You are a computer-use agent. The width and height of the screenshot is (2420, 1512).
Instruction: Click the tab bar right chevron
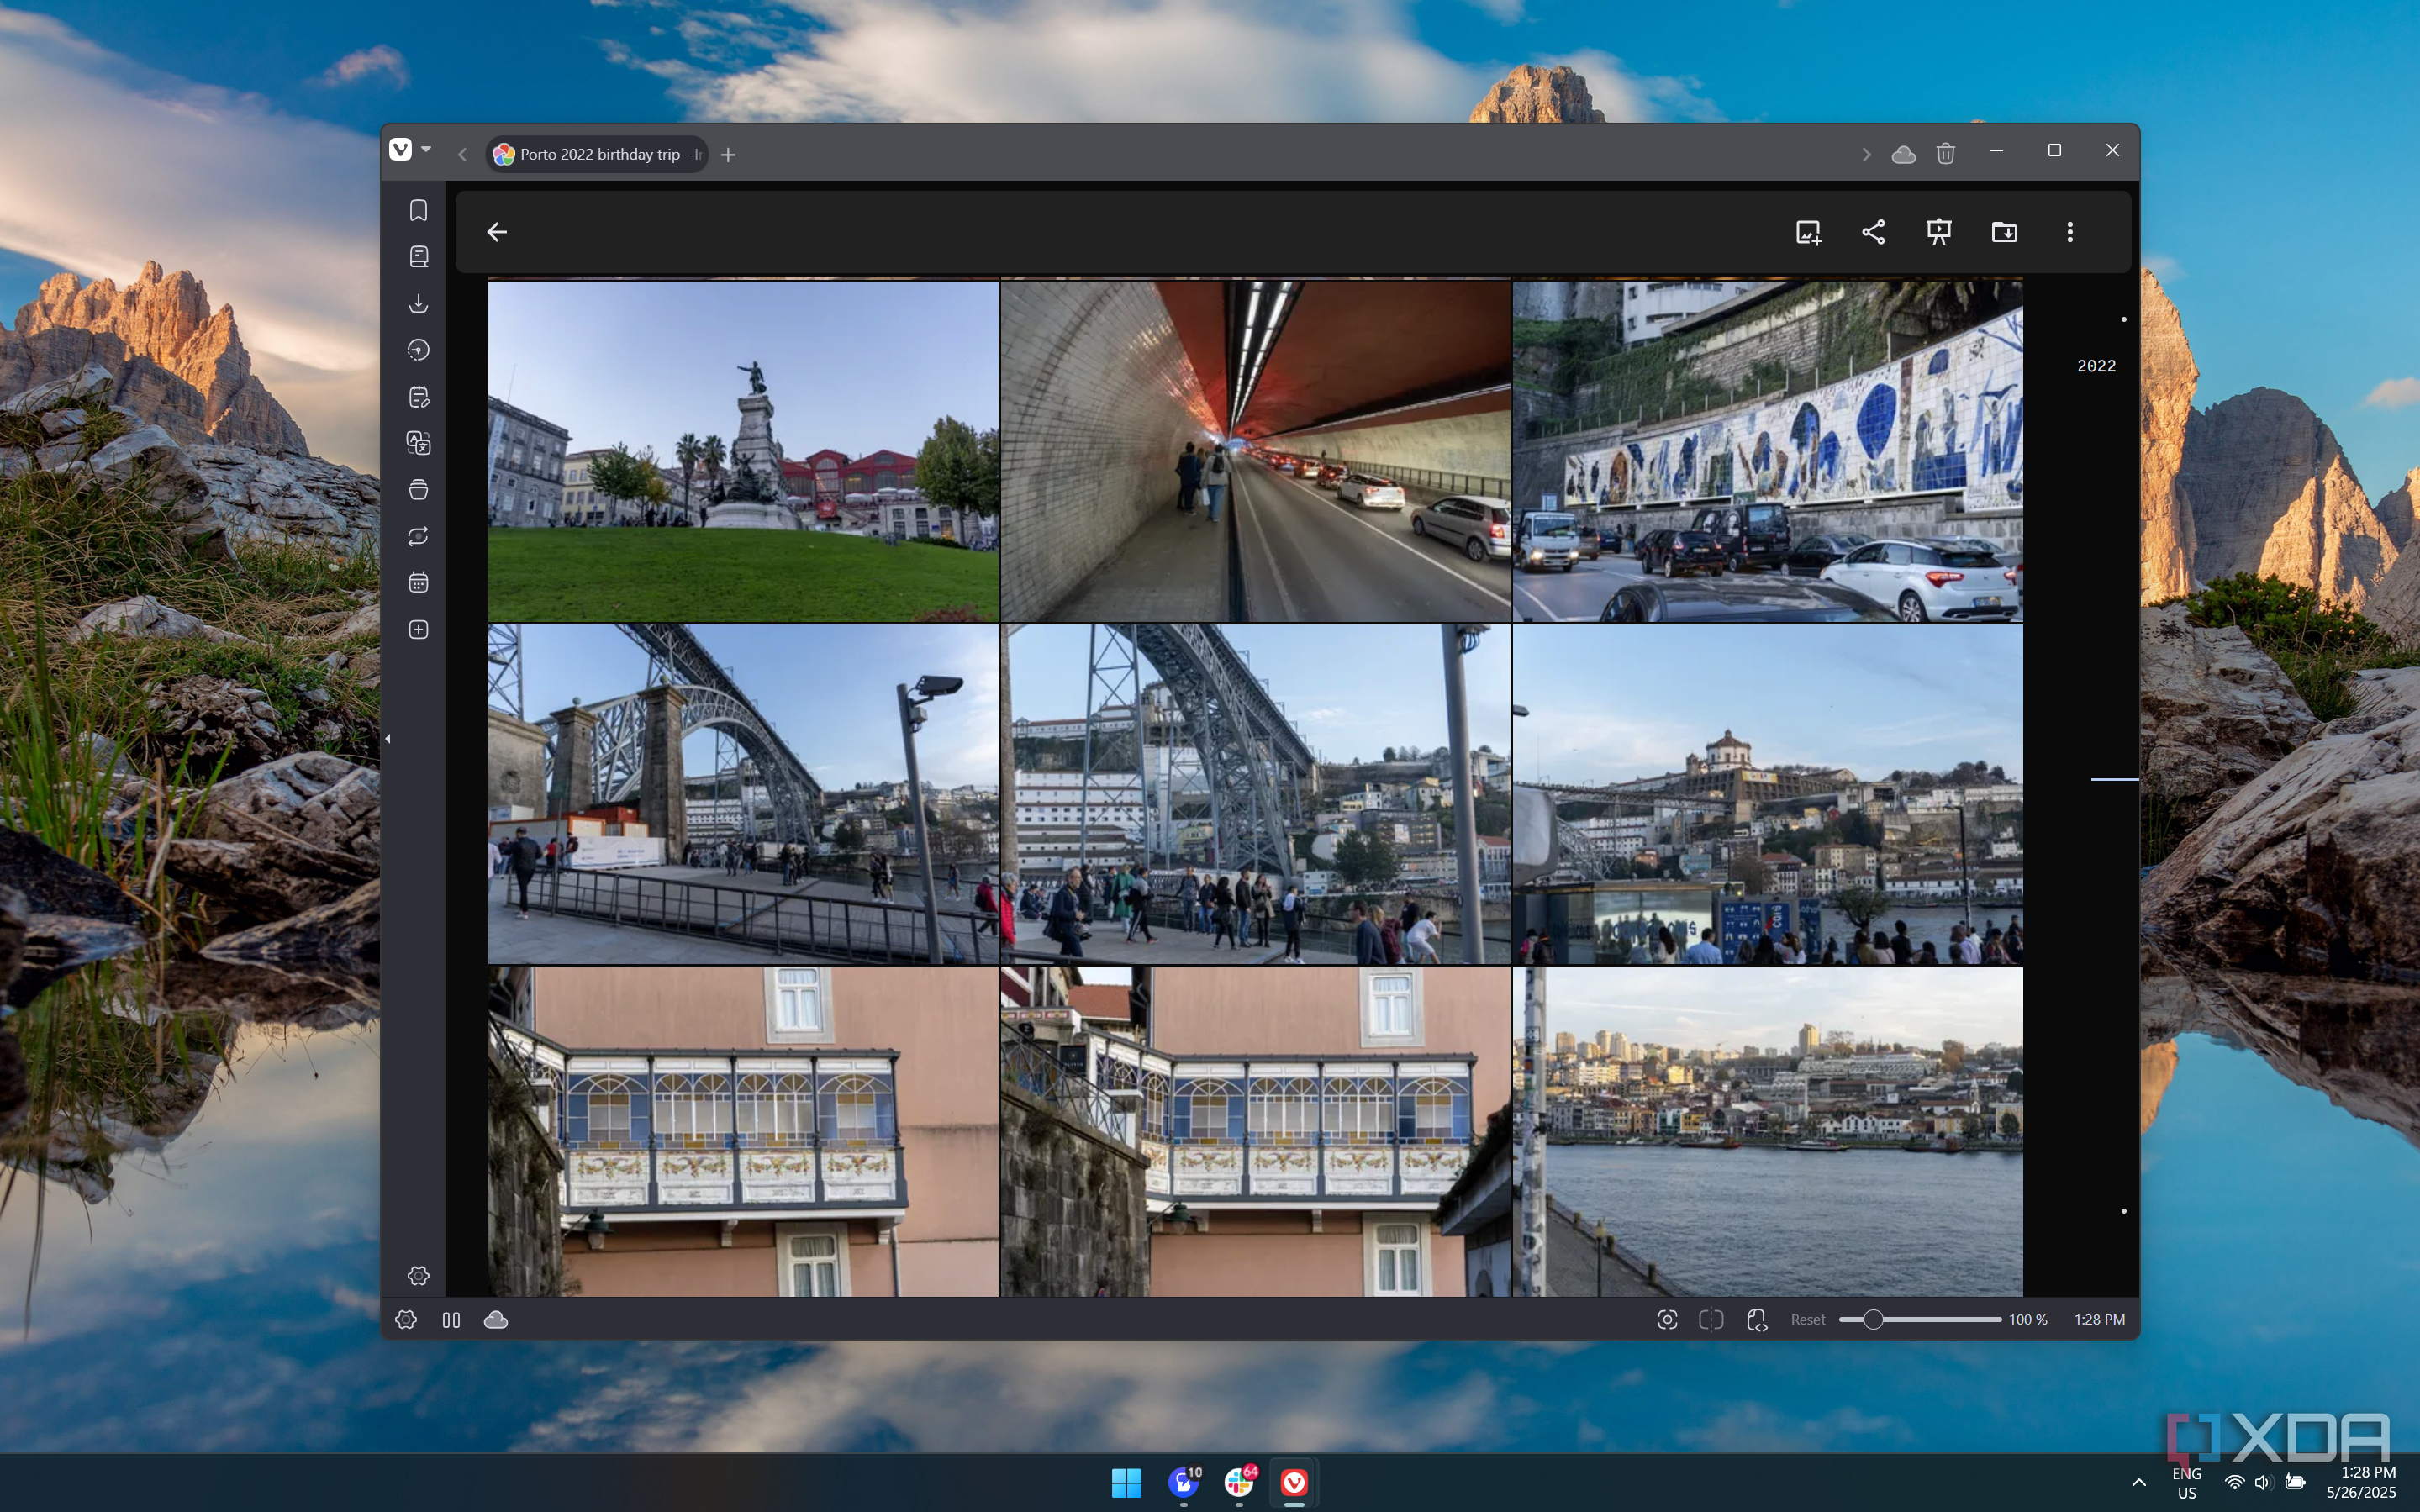1866,154
